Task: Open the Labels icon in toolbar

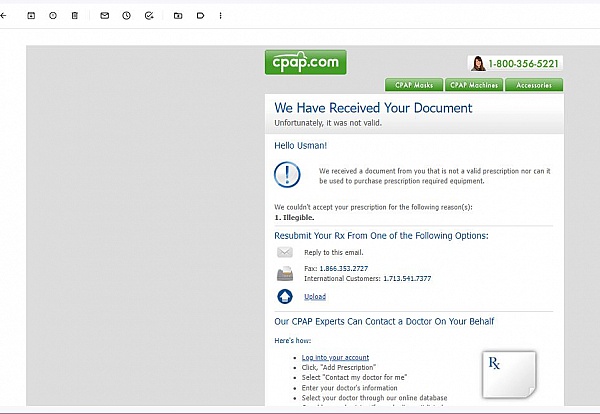Action: pos(200,16)
